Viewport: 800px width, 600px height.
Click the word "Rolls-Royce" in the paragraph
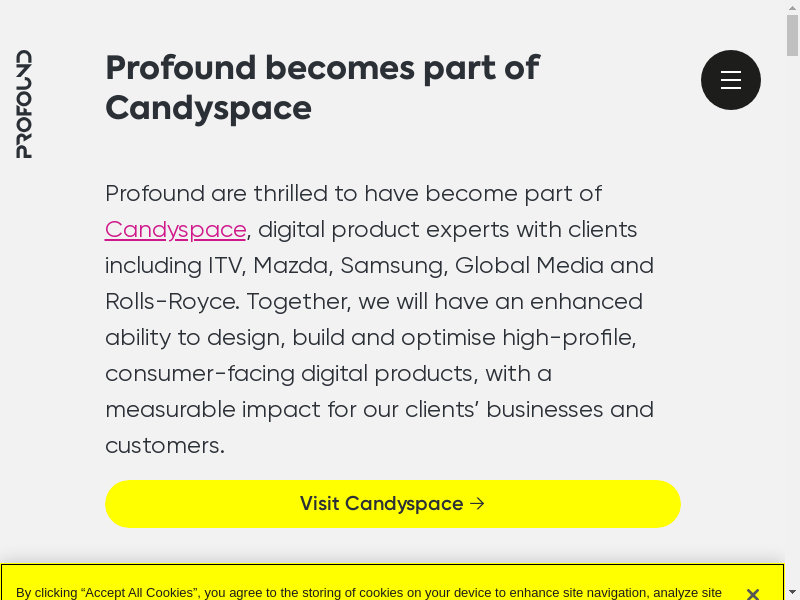[170, 302]
